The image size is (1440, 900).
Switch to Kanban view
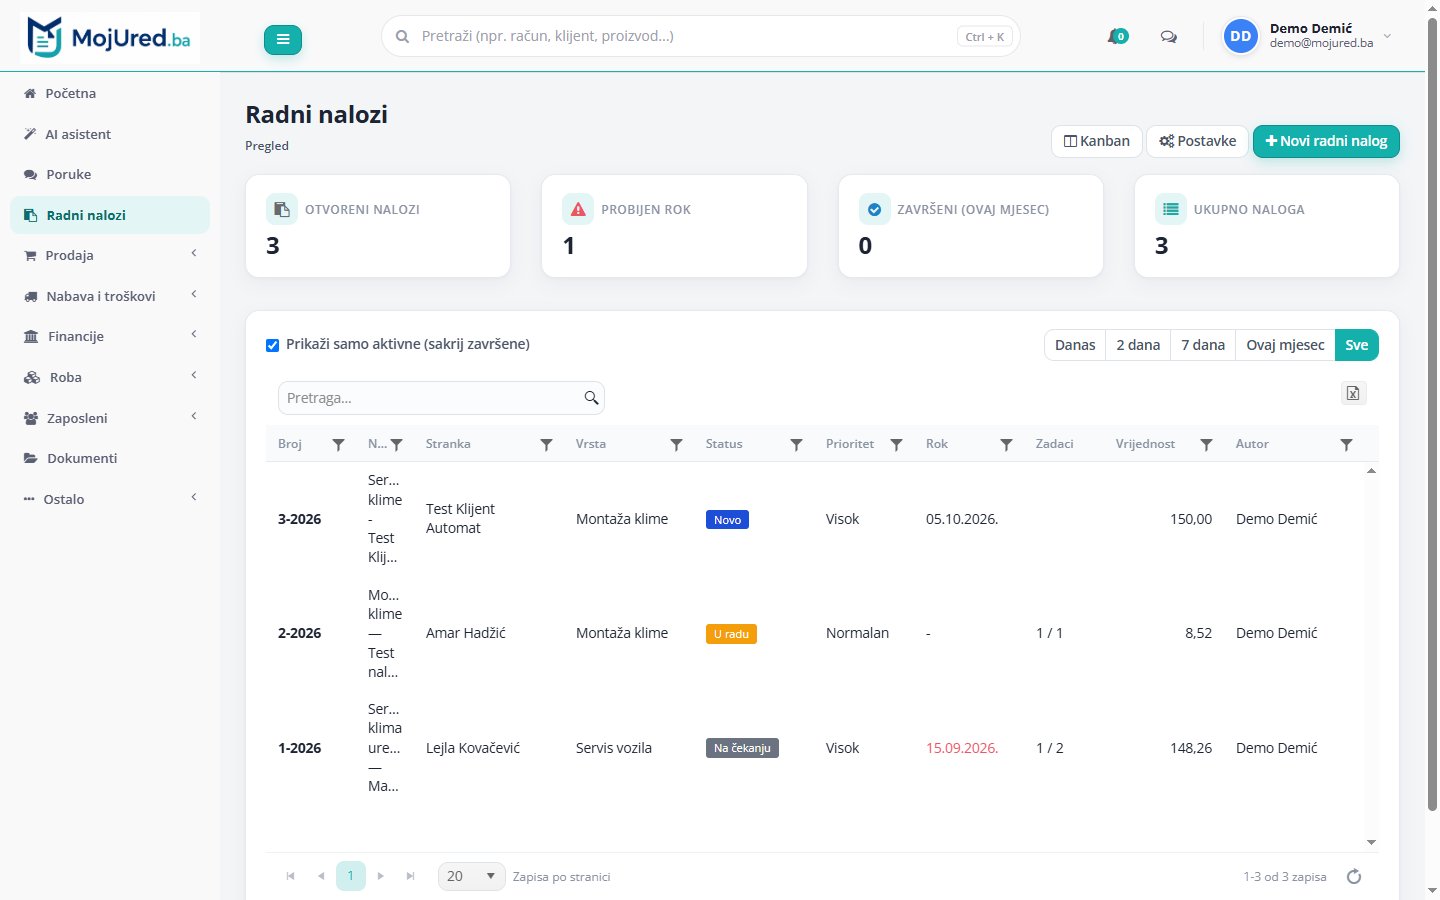click(x=1097, y=141)
